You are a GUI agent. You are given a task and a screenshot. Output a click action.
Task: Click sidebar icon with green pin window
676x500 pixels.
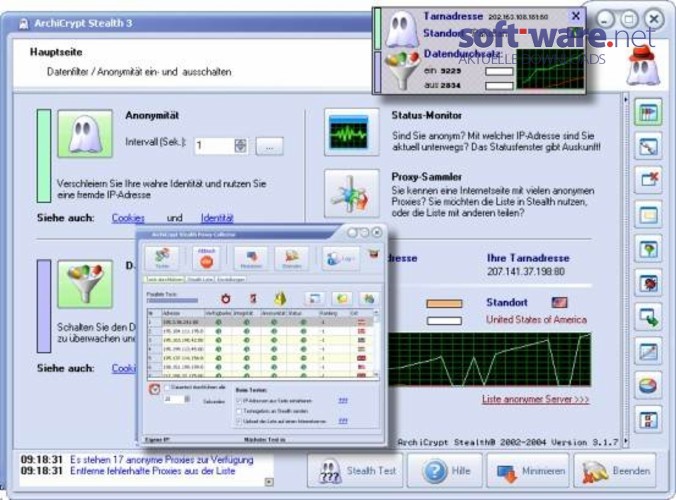(648, 249)
